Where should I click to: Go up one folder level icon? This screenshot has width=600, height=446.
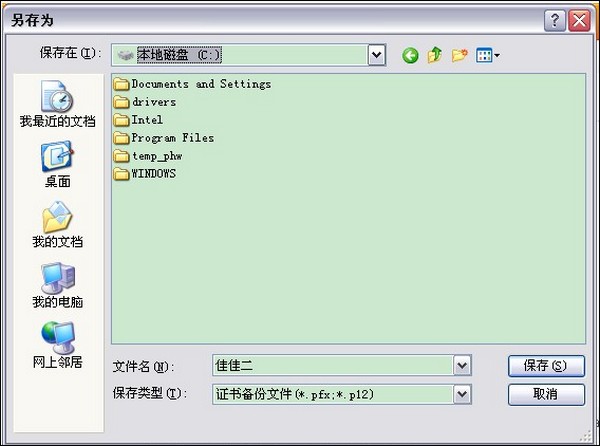tap(435, 56)
